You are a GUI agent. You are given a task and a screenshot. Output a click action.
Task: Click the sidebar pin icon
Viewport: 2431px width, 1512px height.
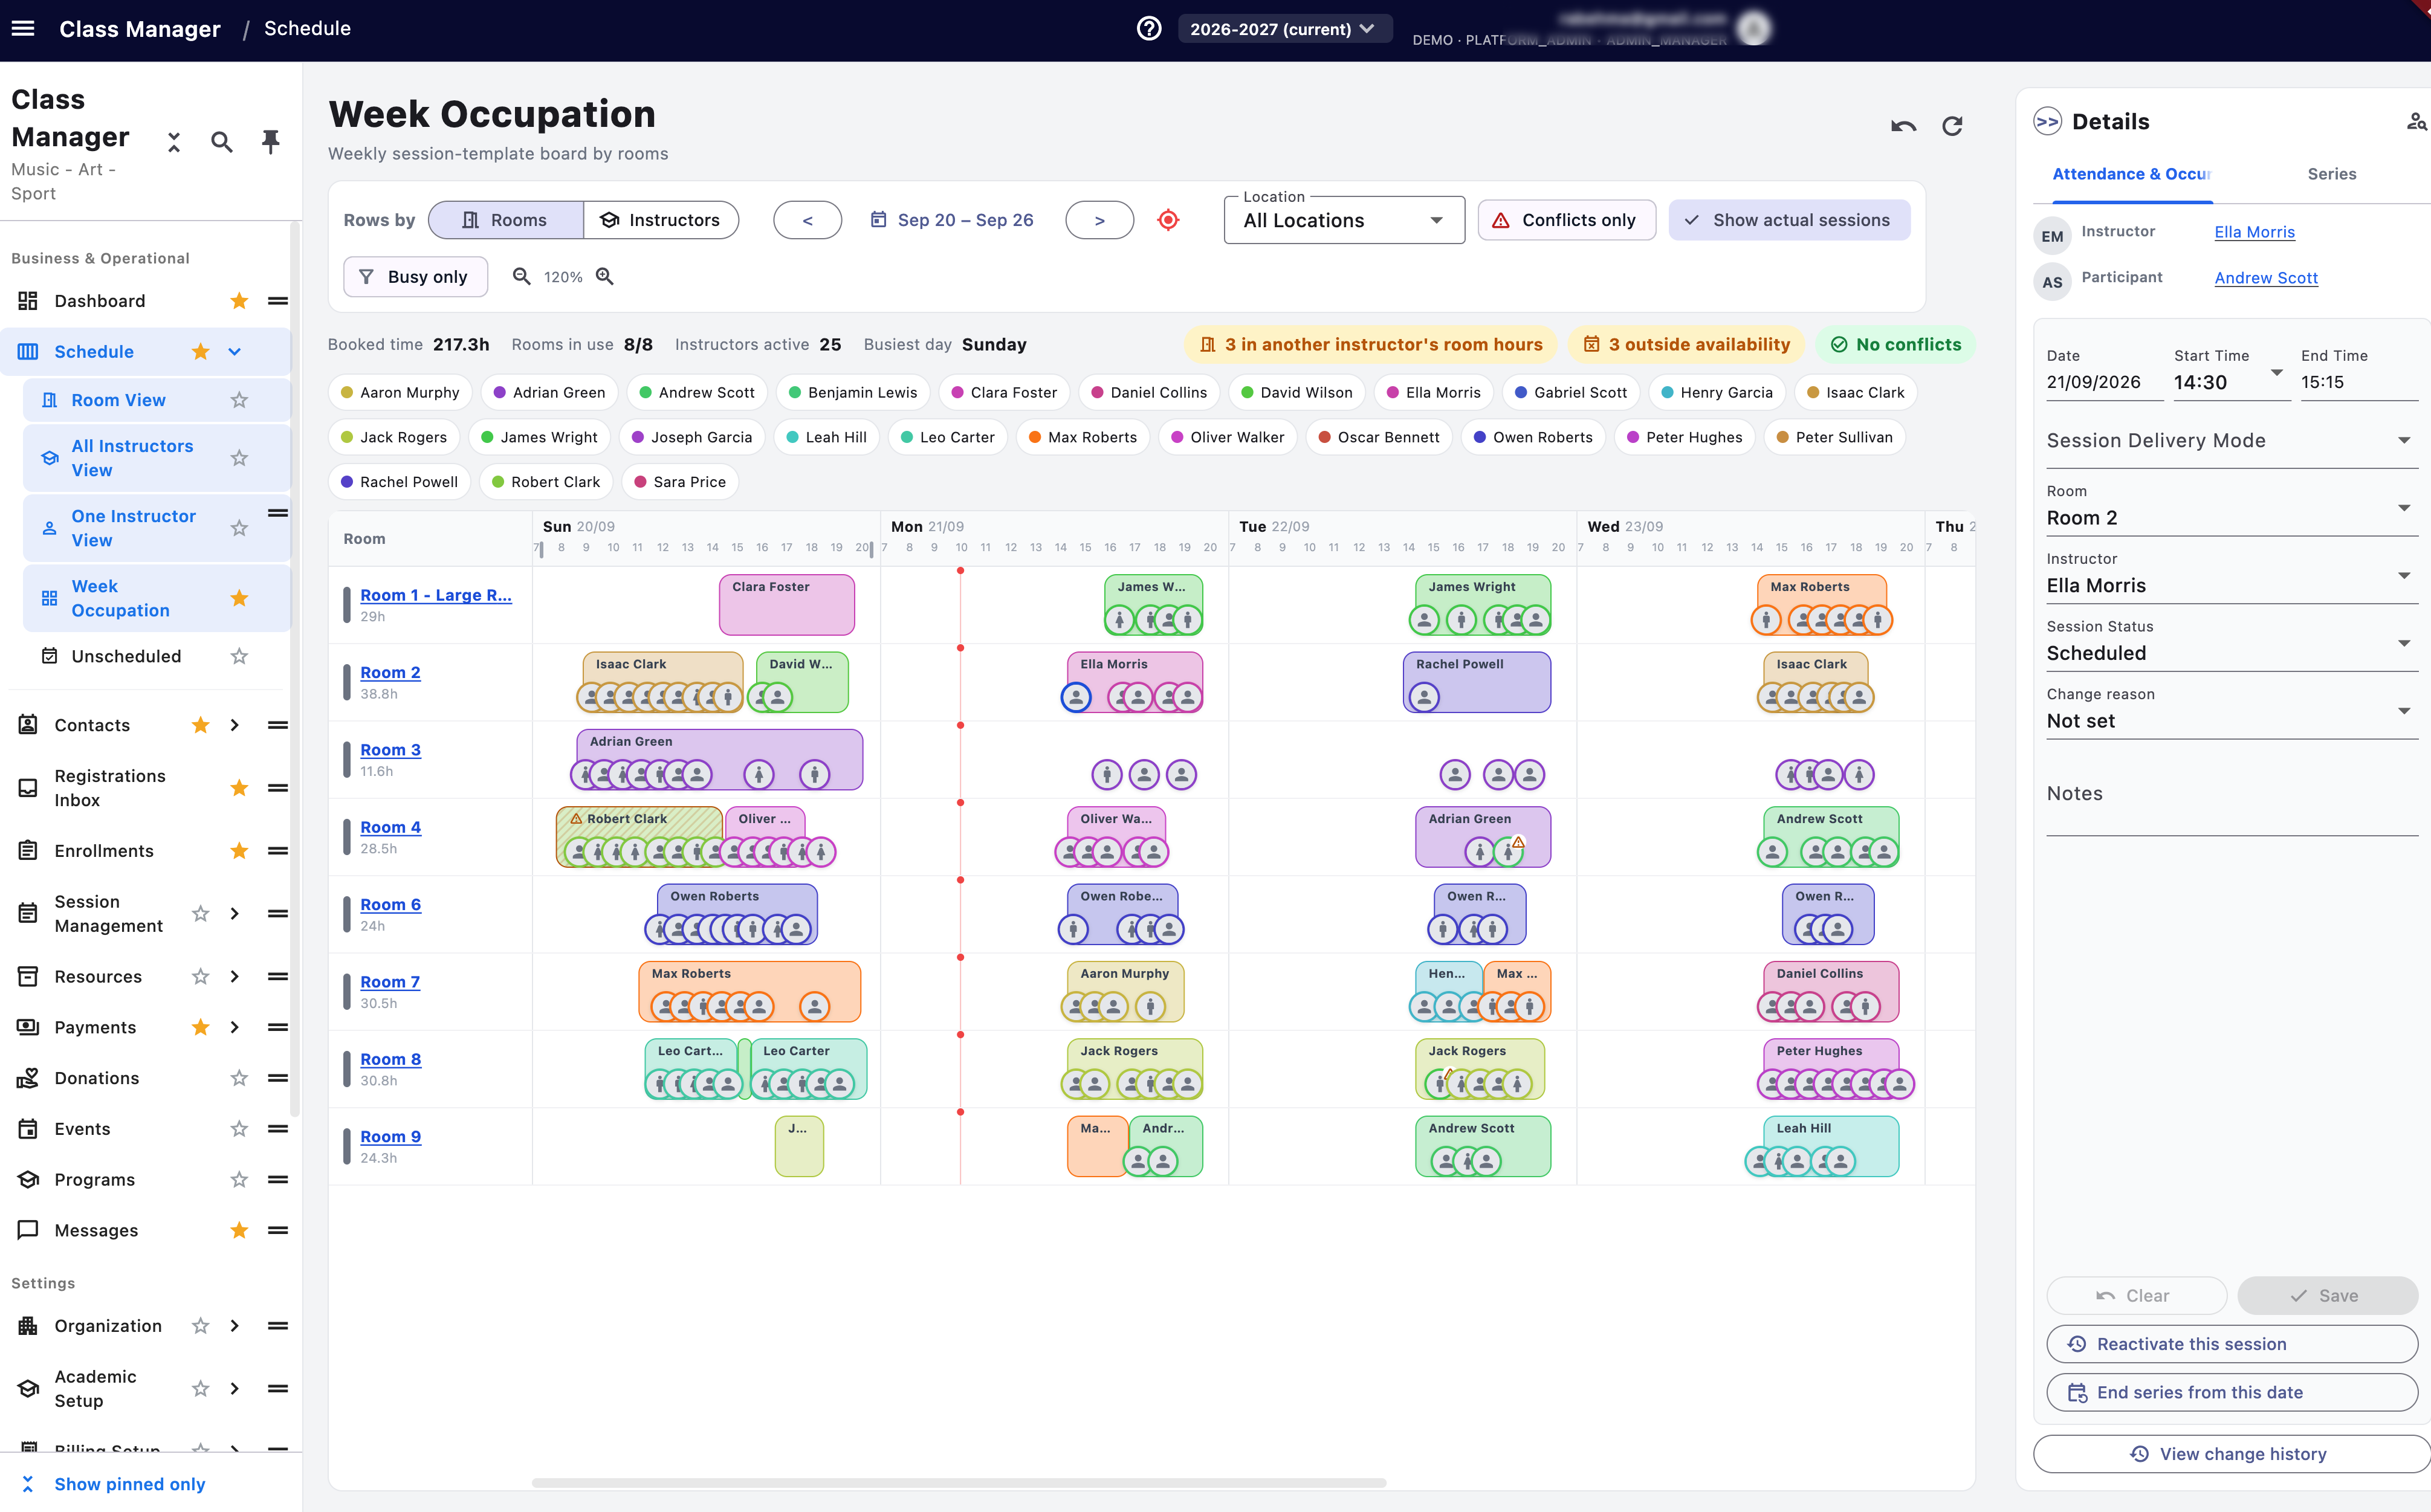[x=270, y=141]
